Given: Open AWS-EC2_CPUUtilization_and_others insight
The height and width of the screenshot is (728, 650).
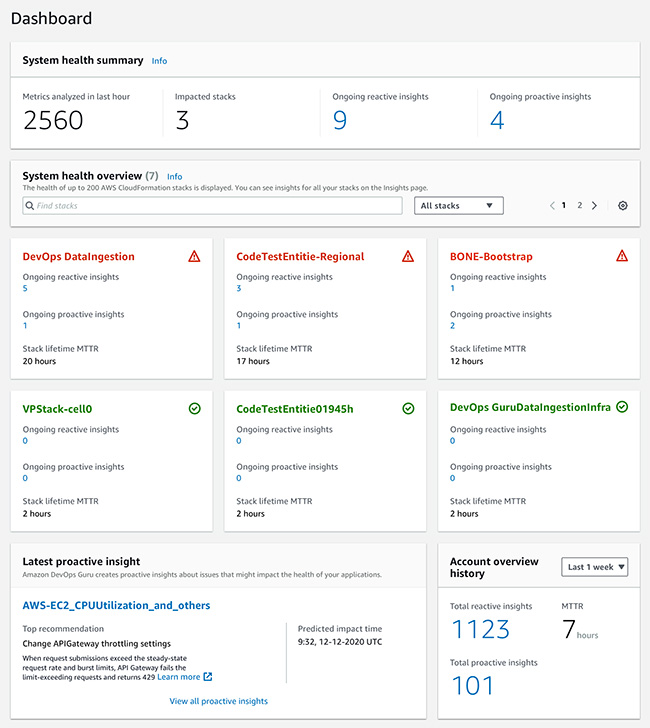Looking at the screenshot, I should [116, 605].
